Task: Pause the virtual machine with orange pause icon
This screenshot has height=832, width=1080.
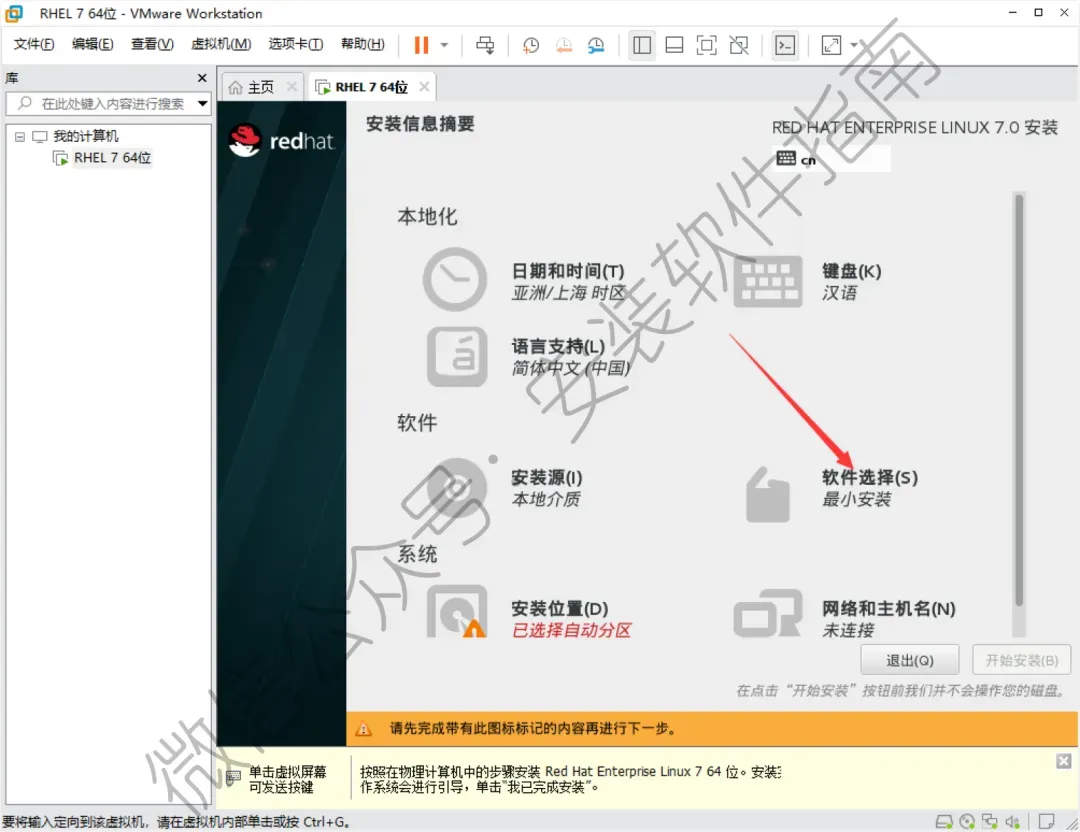Action: point(421,45)
